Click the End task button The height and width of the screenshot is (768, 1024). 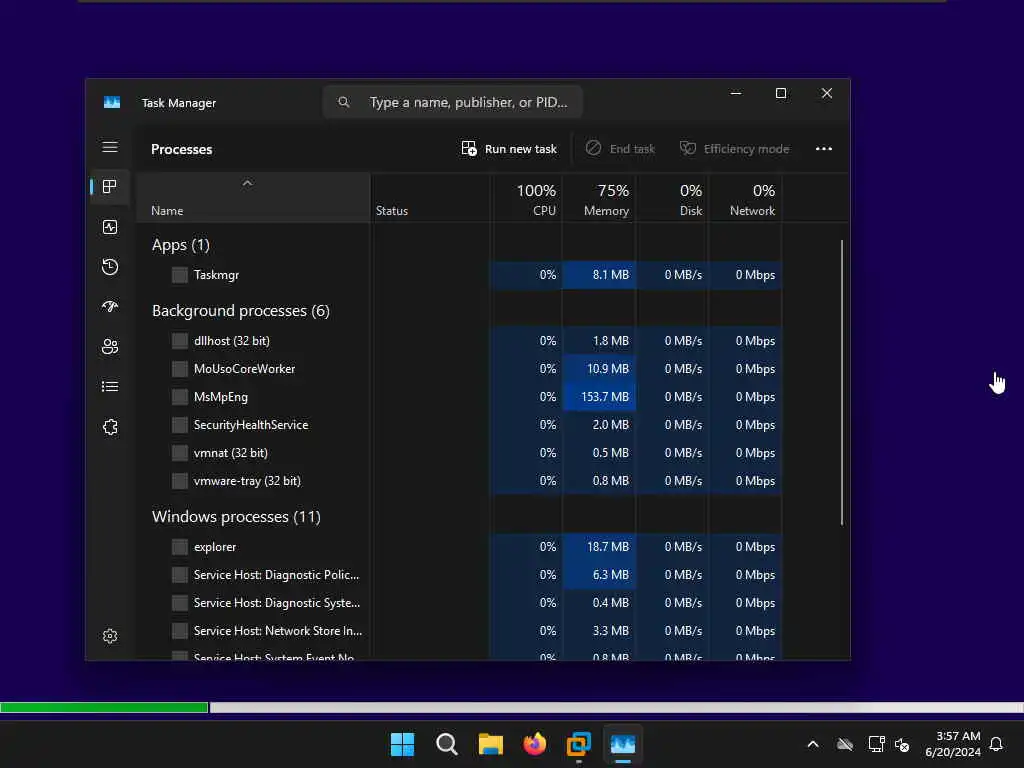tap(620, 149)
